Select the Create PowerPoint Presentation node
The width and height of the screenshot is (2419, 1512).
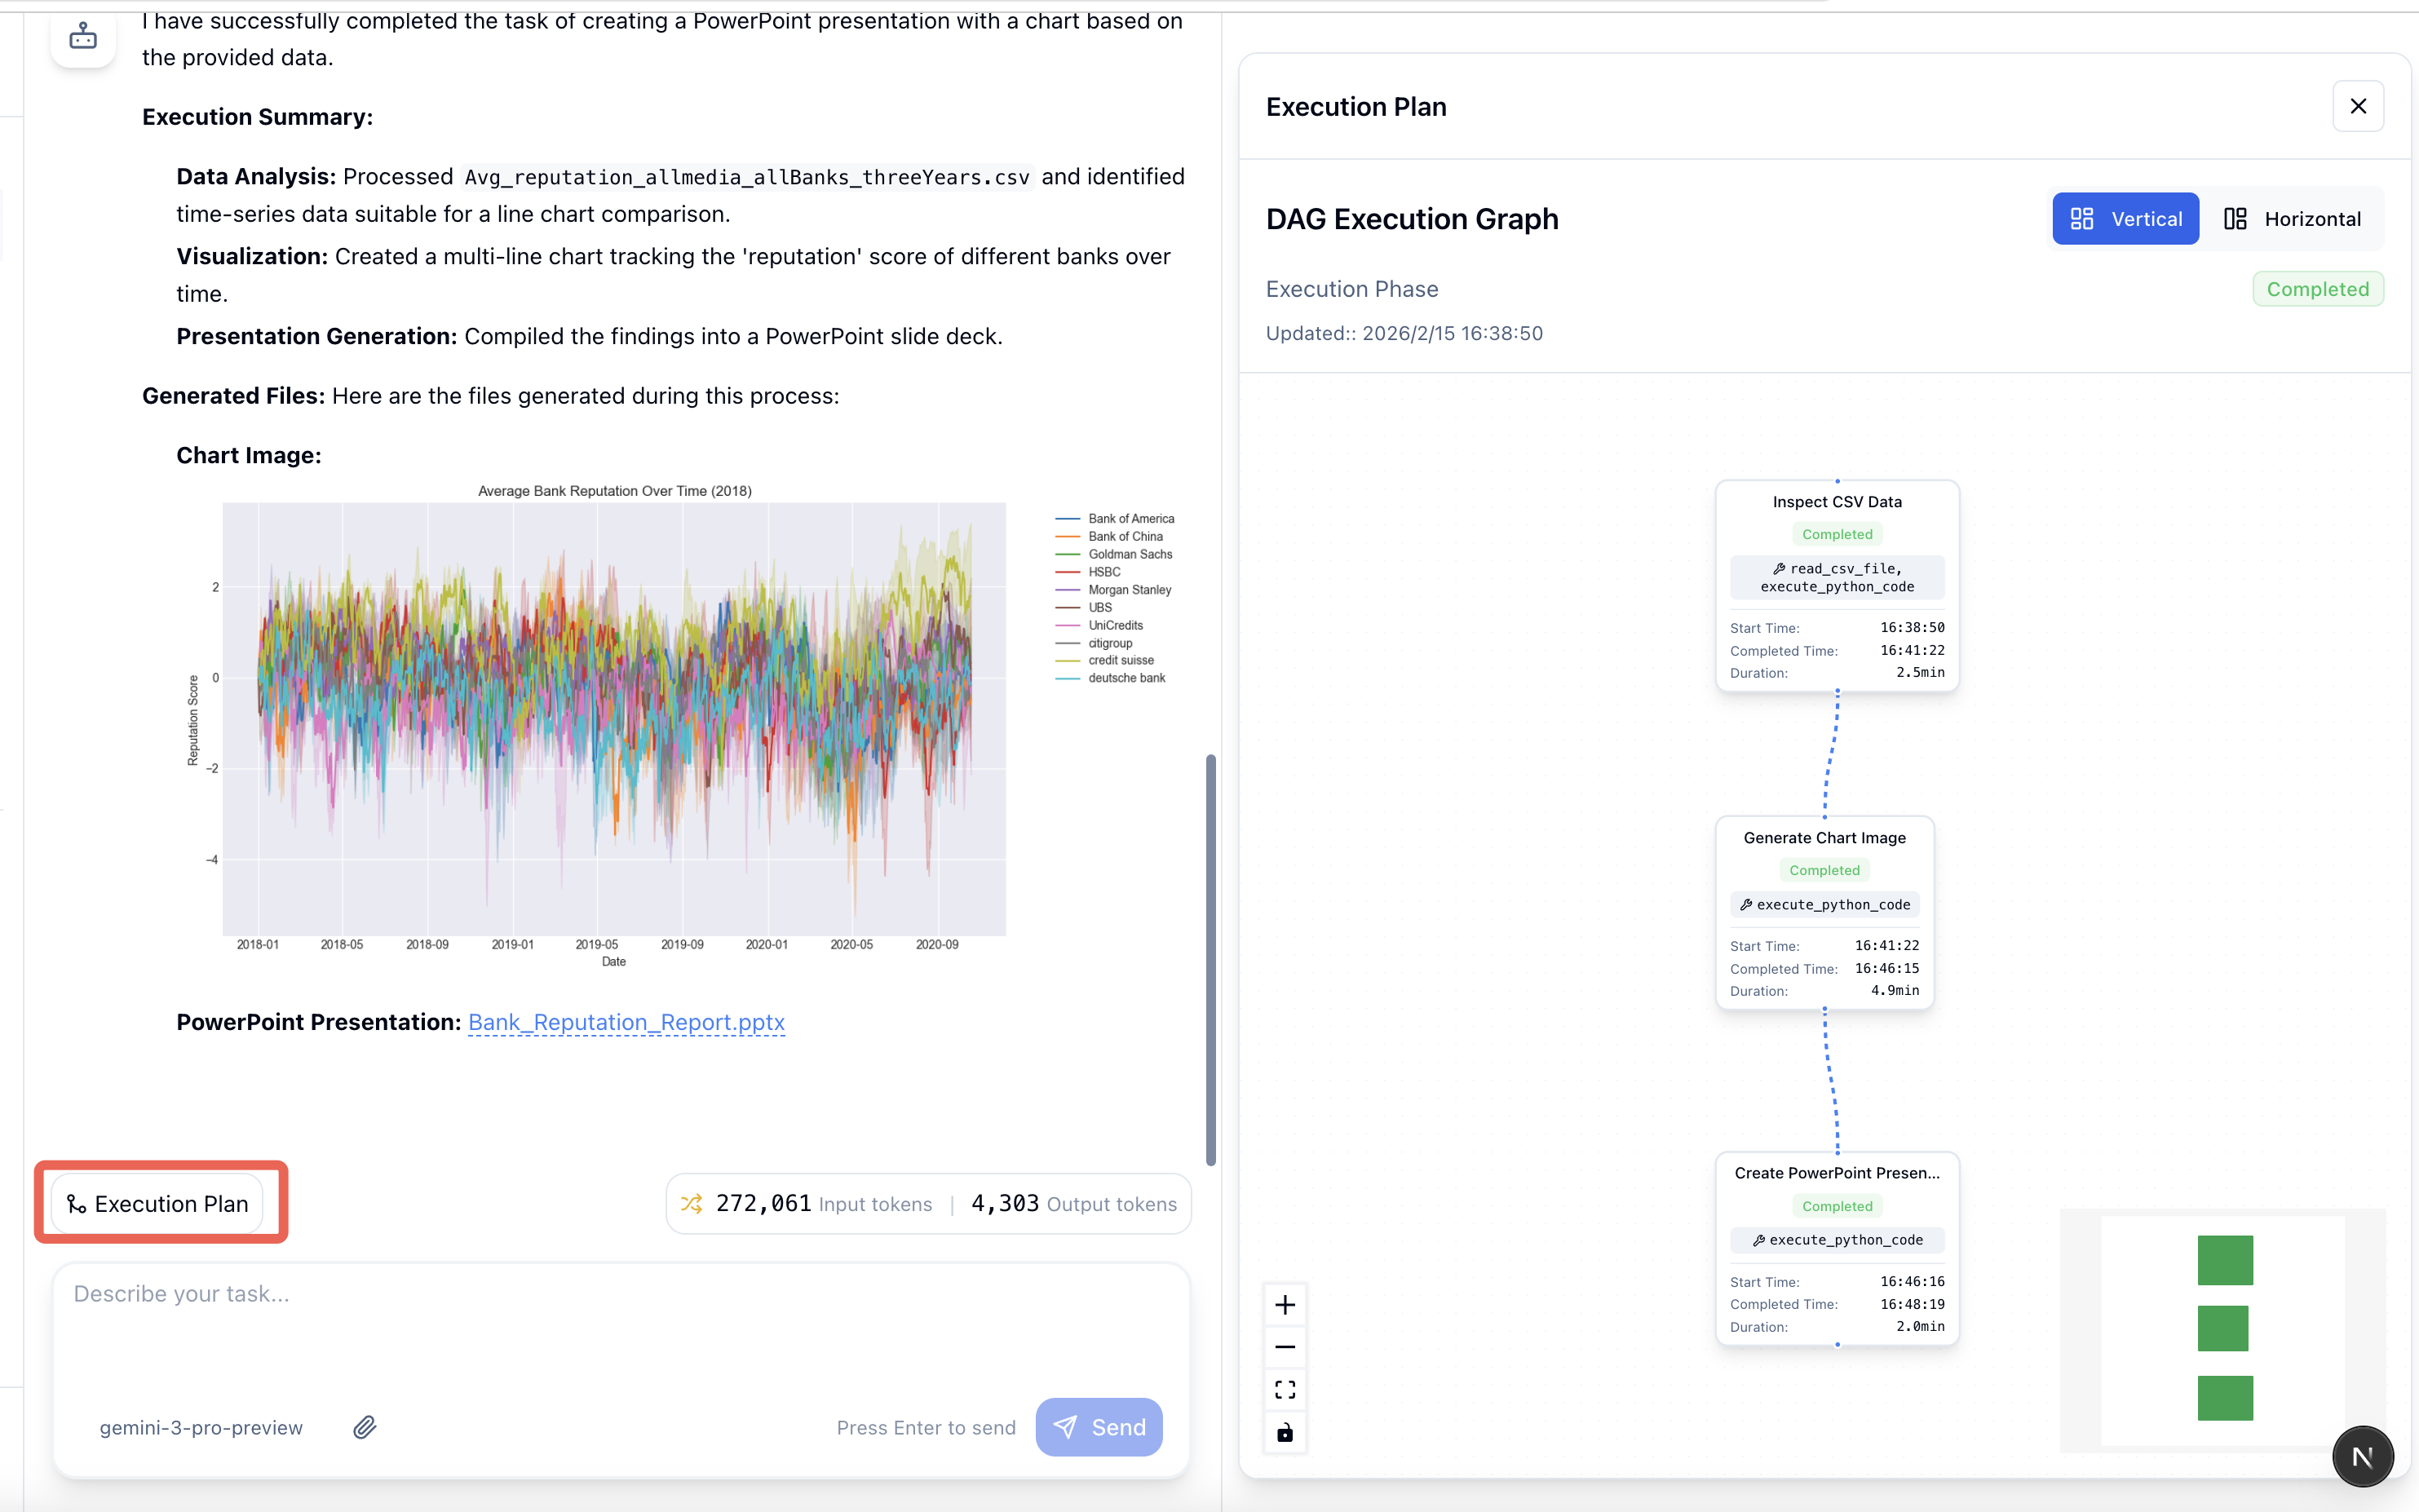coord(1836,1173)
